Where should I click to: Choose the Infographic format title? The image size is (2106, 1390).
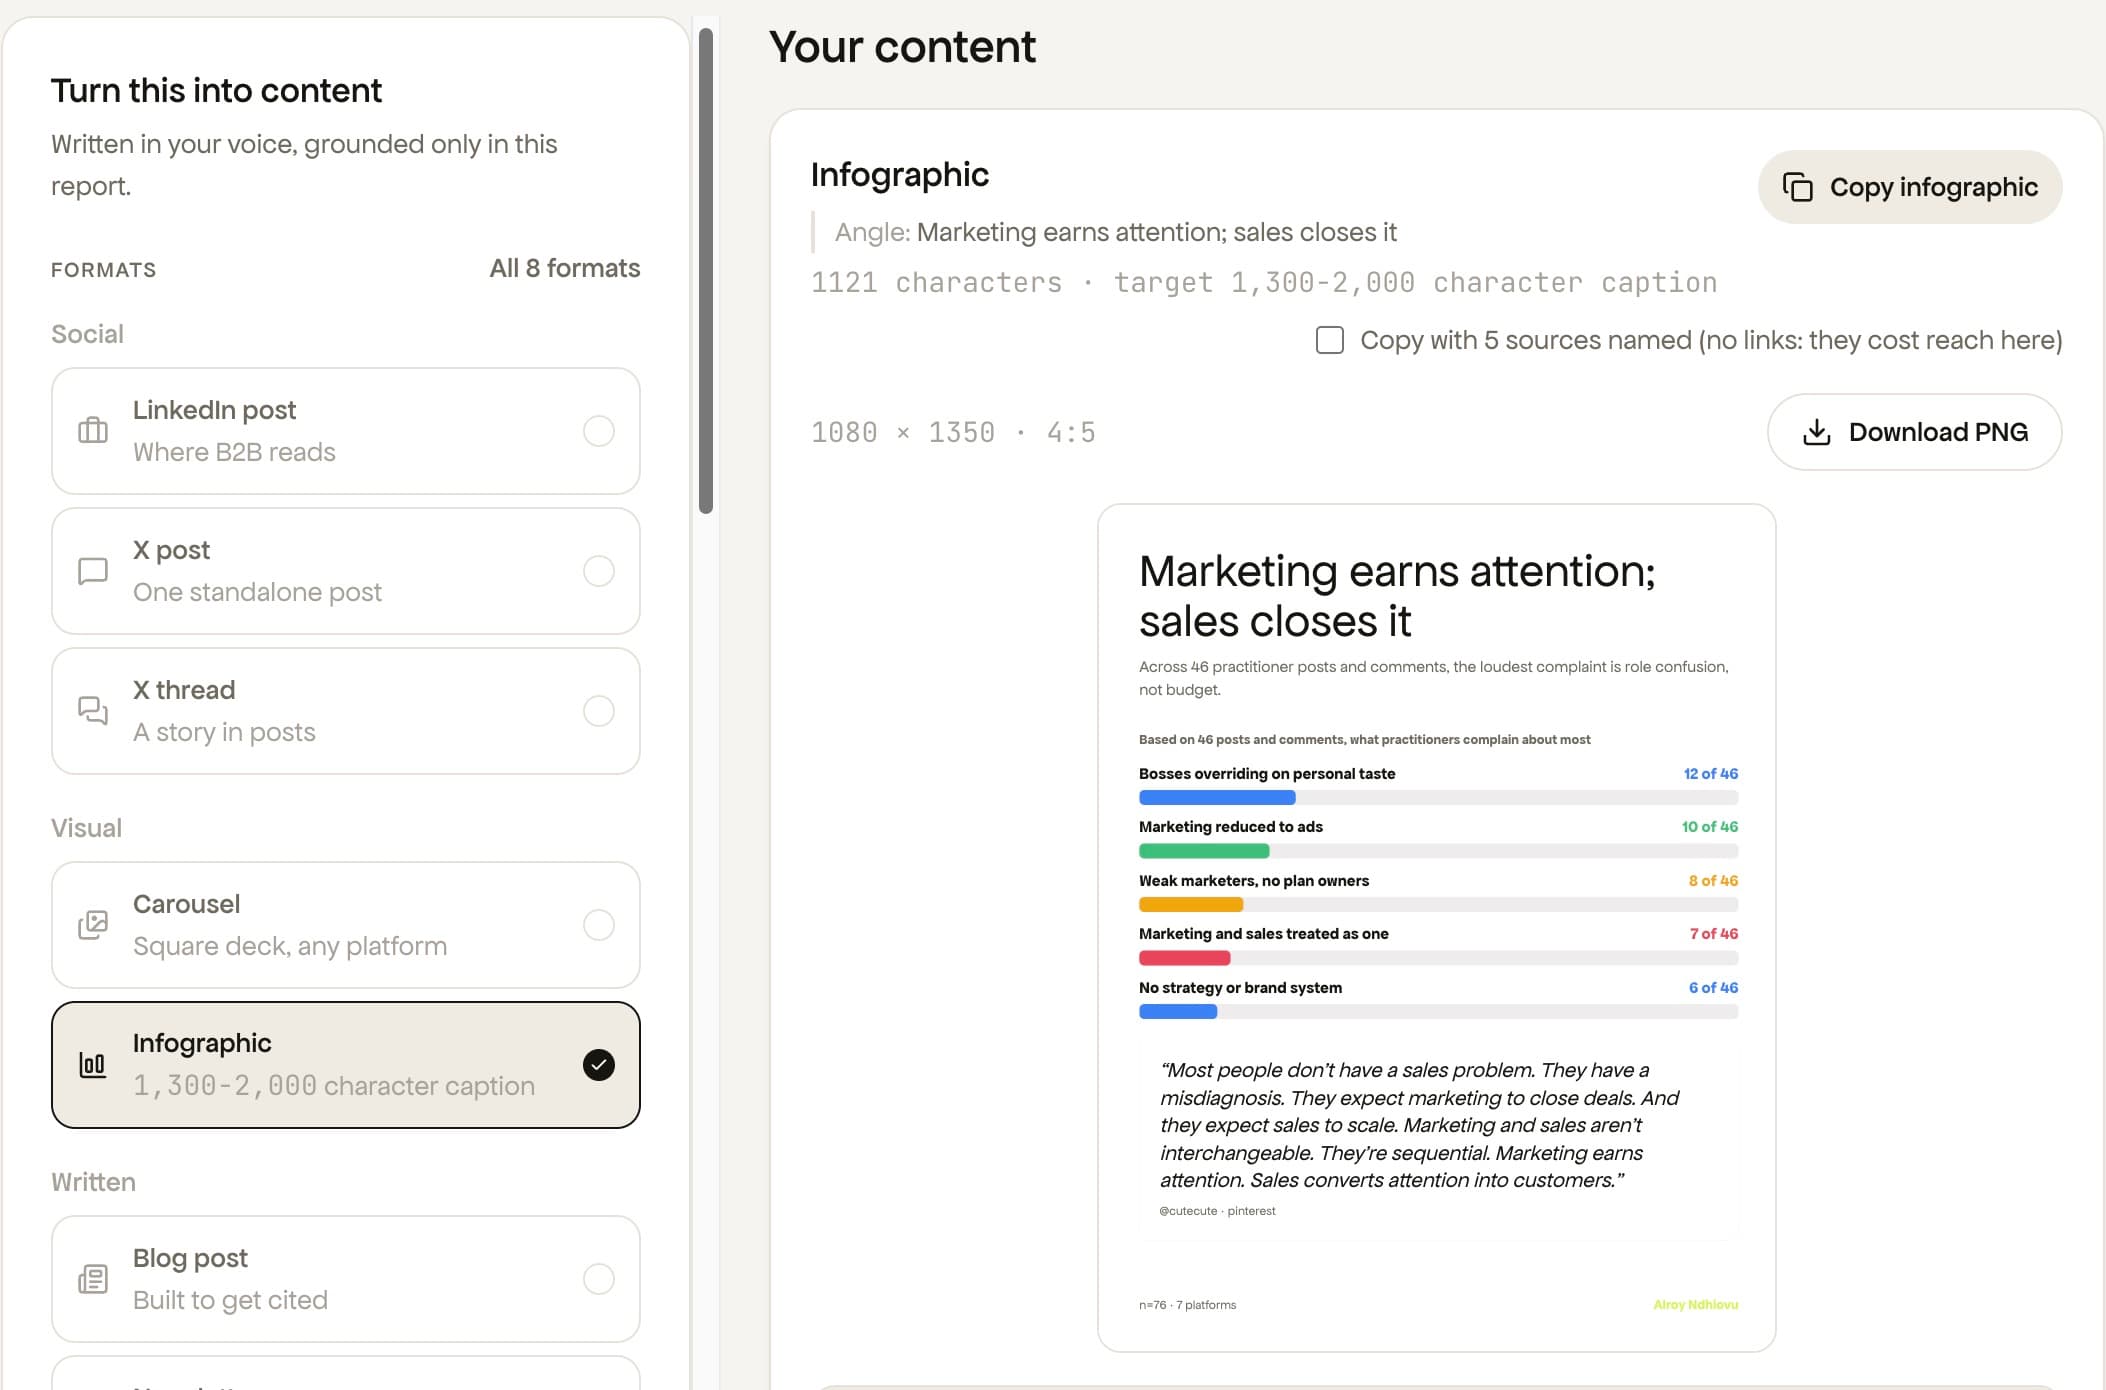202,1043
